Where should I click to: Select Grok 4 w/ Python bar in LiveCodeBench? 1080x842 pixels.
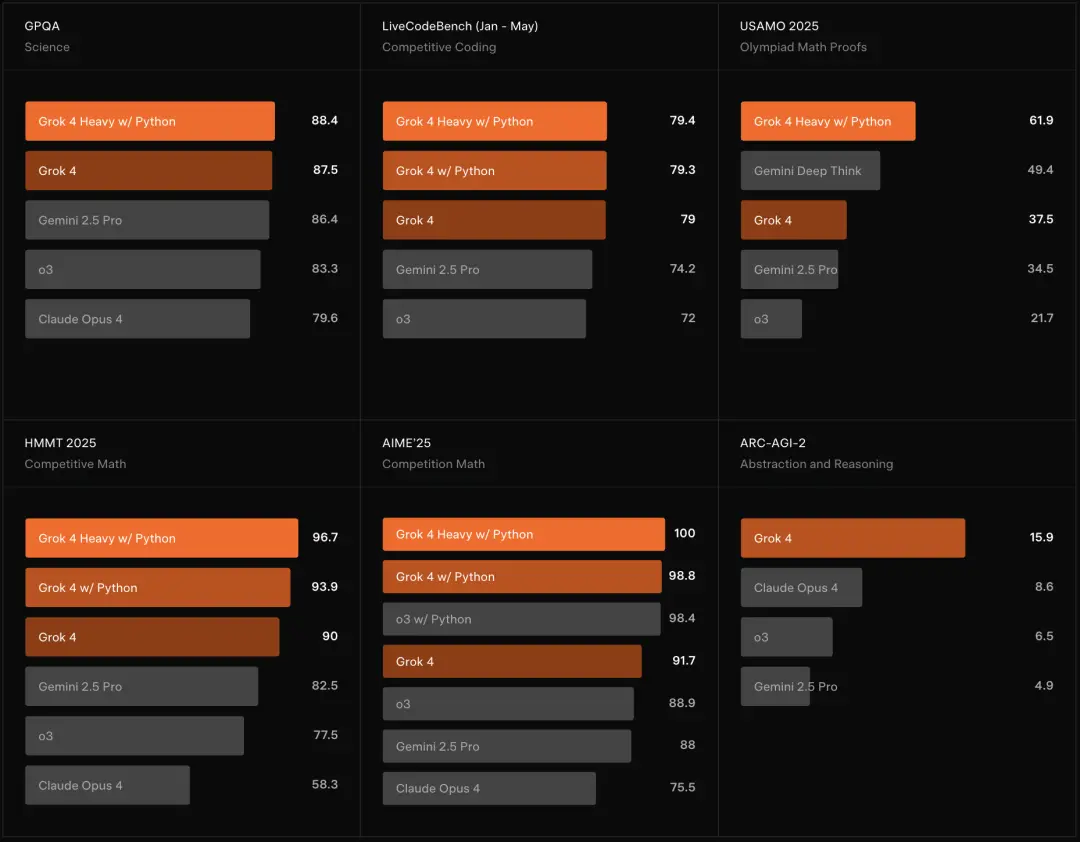point(494,171)
